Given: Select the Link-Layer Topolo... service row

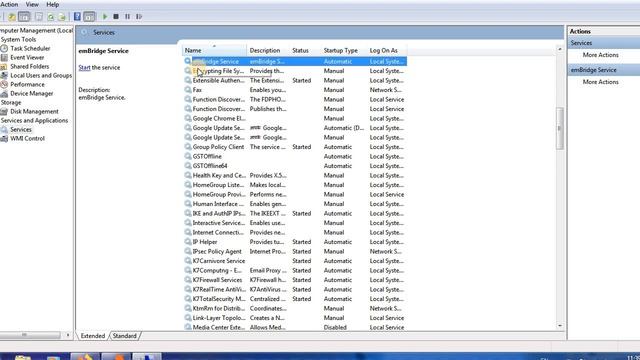Looking at the screenshot, I should click(x=295, y=318).
